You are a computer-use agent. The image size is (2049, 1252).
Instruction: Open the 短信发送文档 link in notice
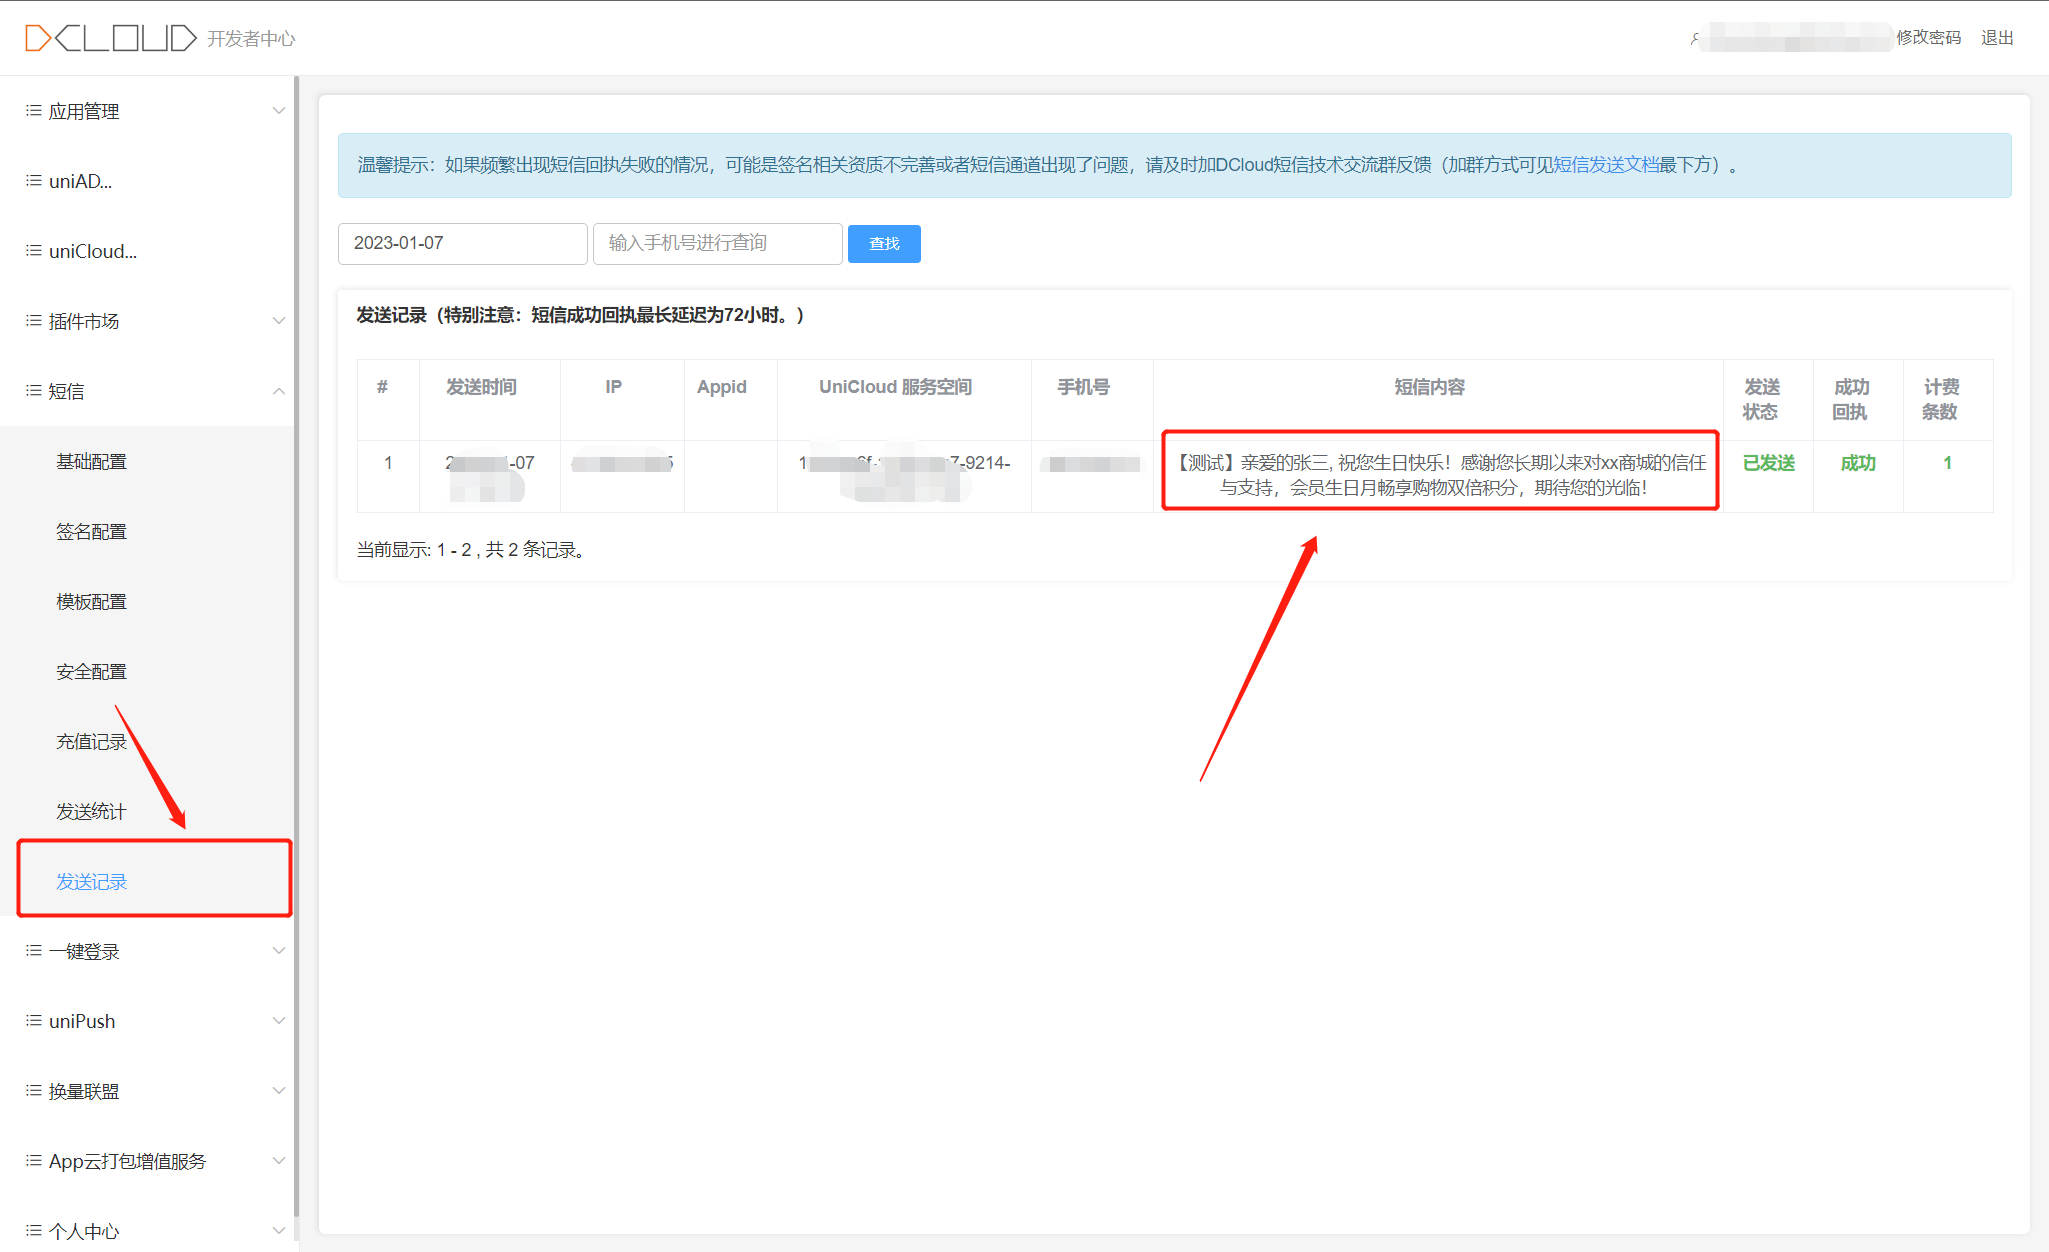coord(1606,165)
